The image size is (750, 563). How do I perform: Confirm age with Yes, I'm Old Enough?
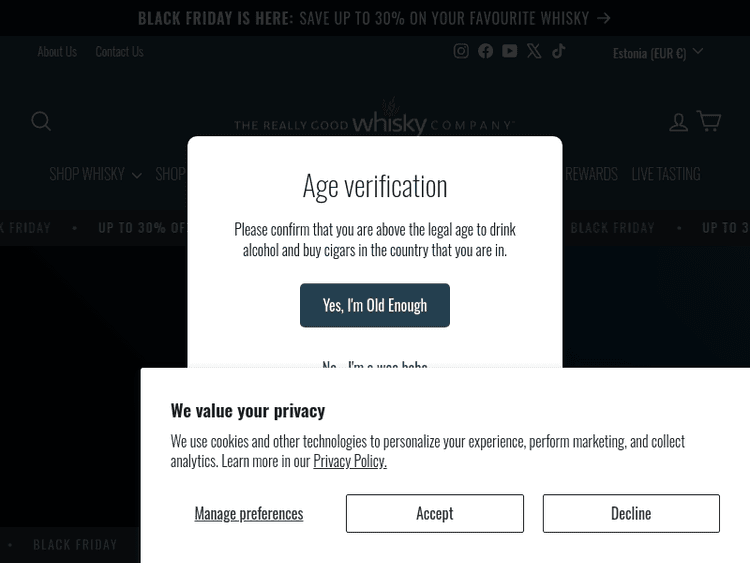375,305
